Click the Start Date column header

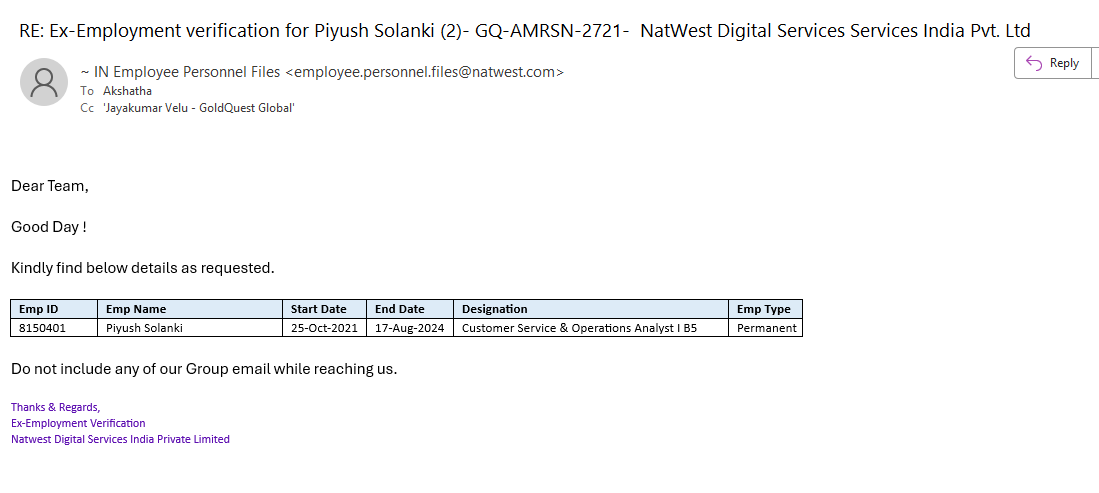point(318,309)
